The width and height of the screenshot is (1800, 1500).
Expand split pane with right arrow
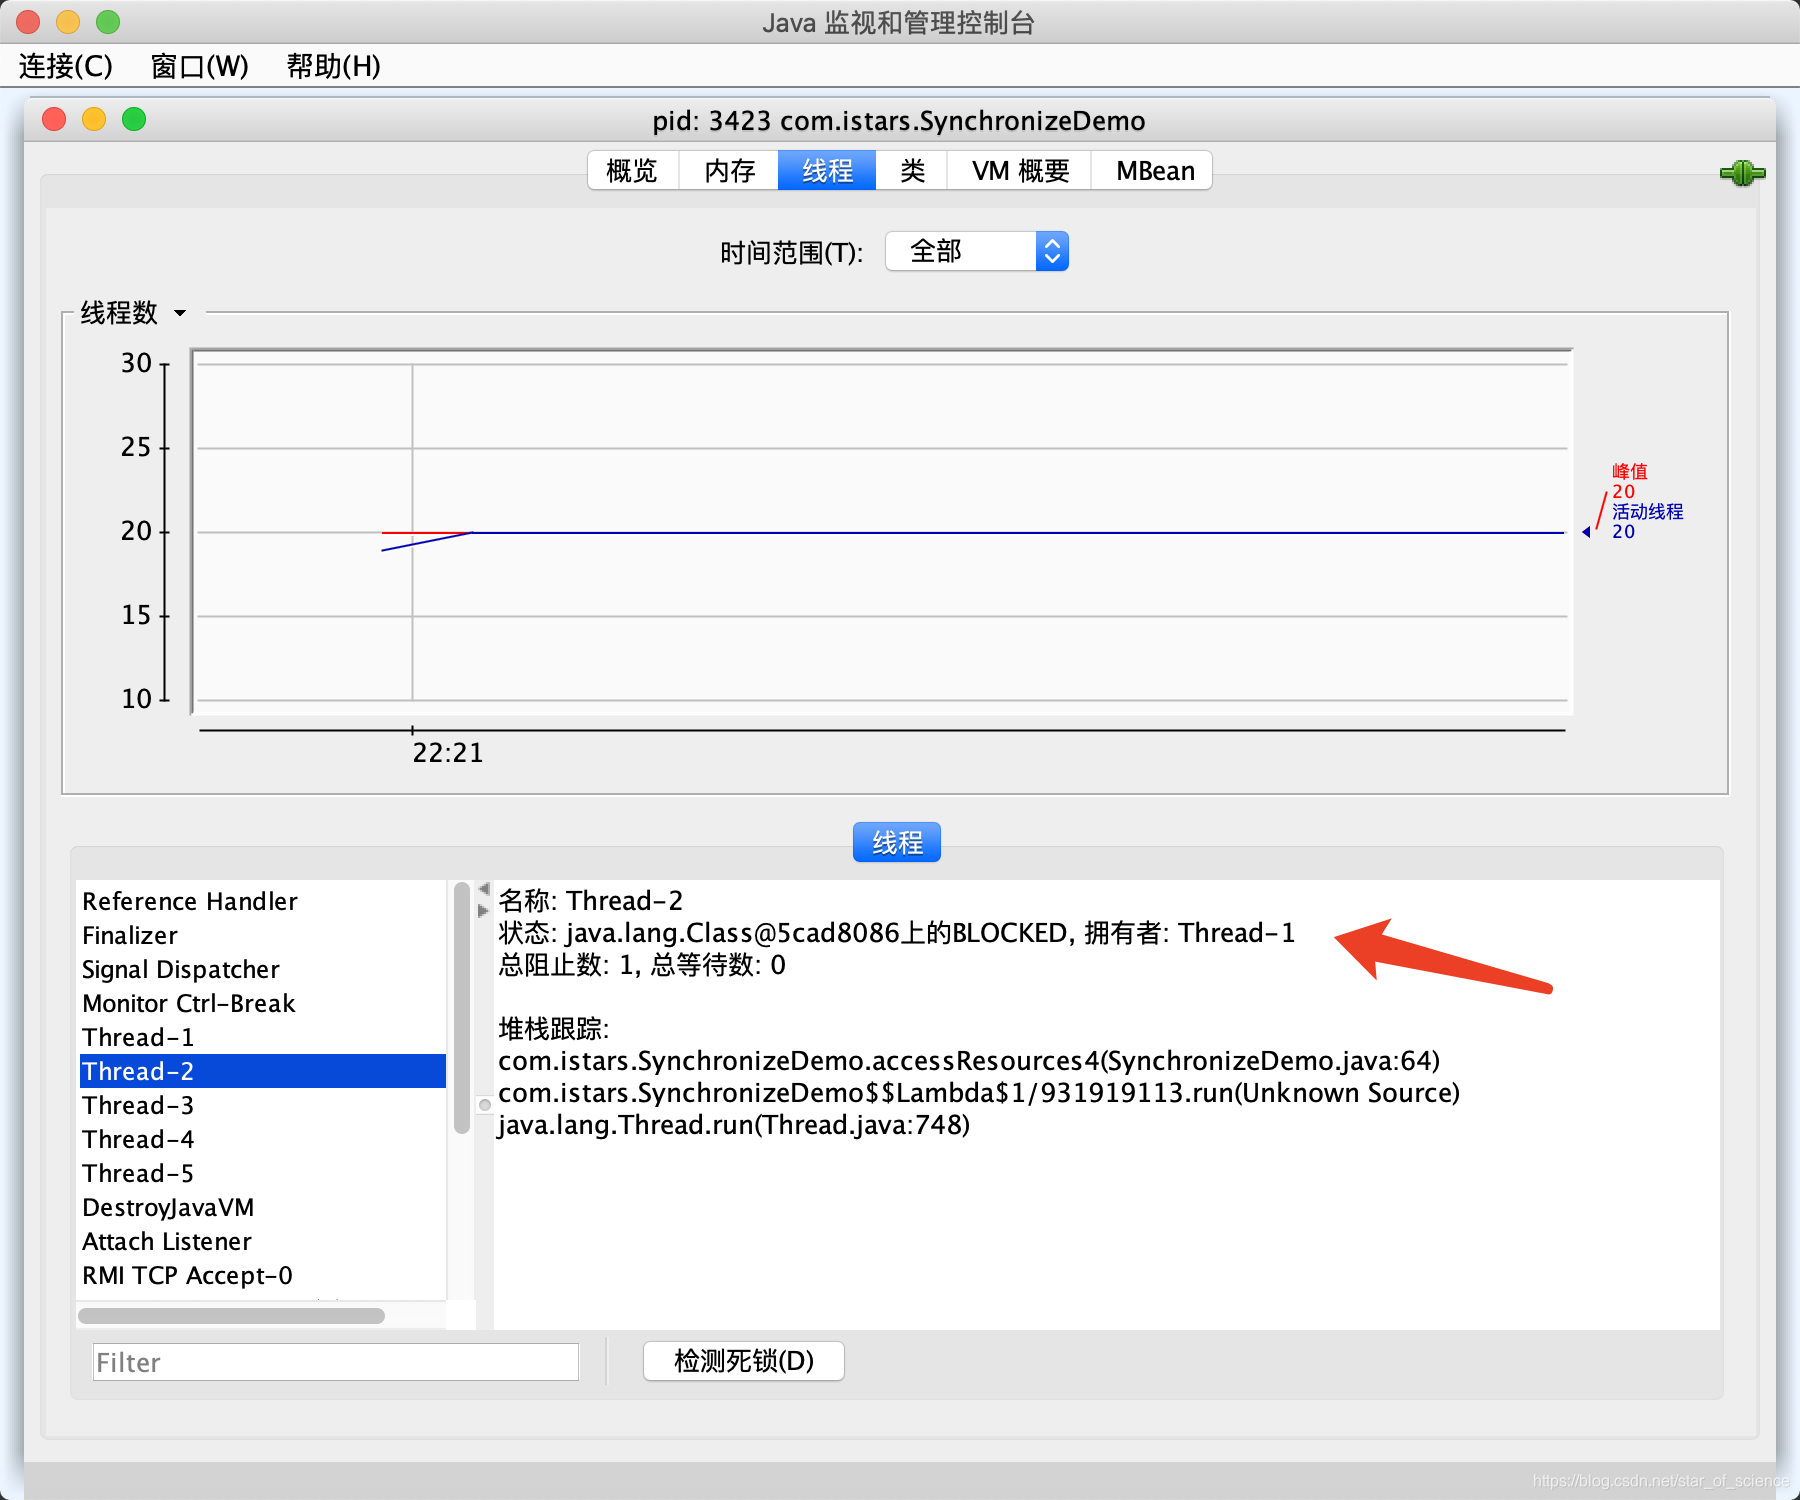[484, 911]
